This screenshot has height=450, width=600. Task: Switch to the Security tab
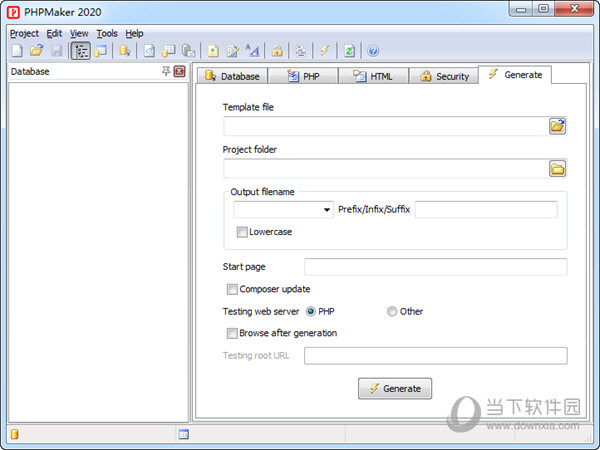(444, 76)
